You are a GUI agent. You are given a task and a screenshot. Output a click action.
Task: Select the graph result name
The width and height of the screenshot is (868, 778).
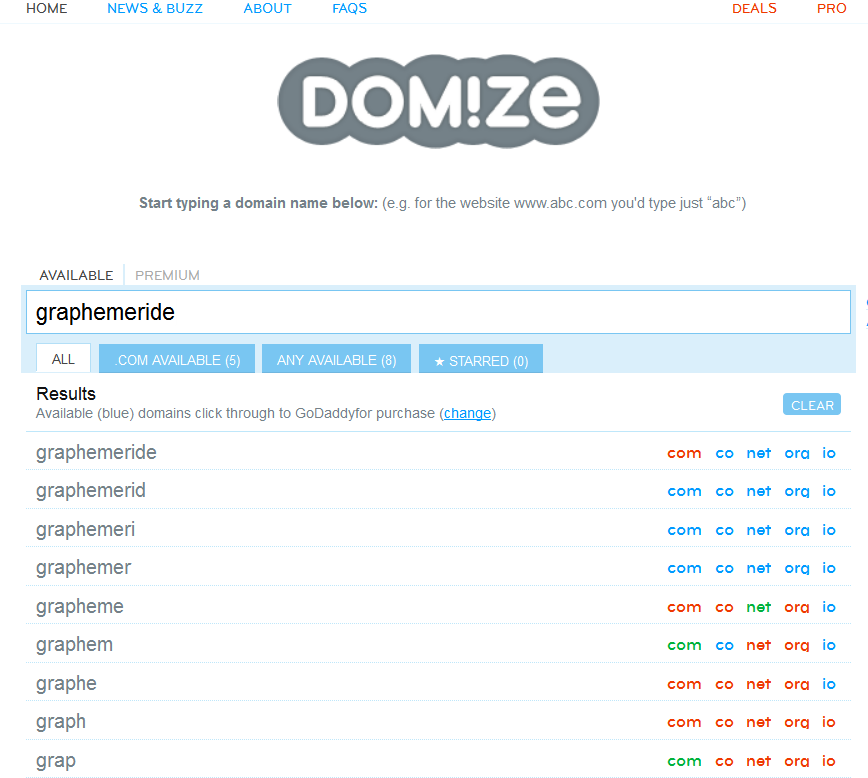point(61,722)
